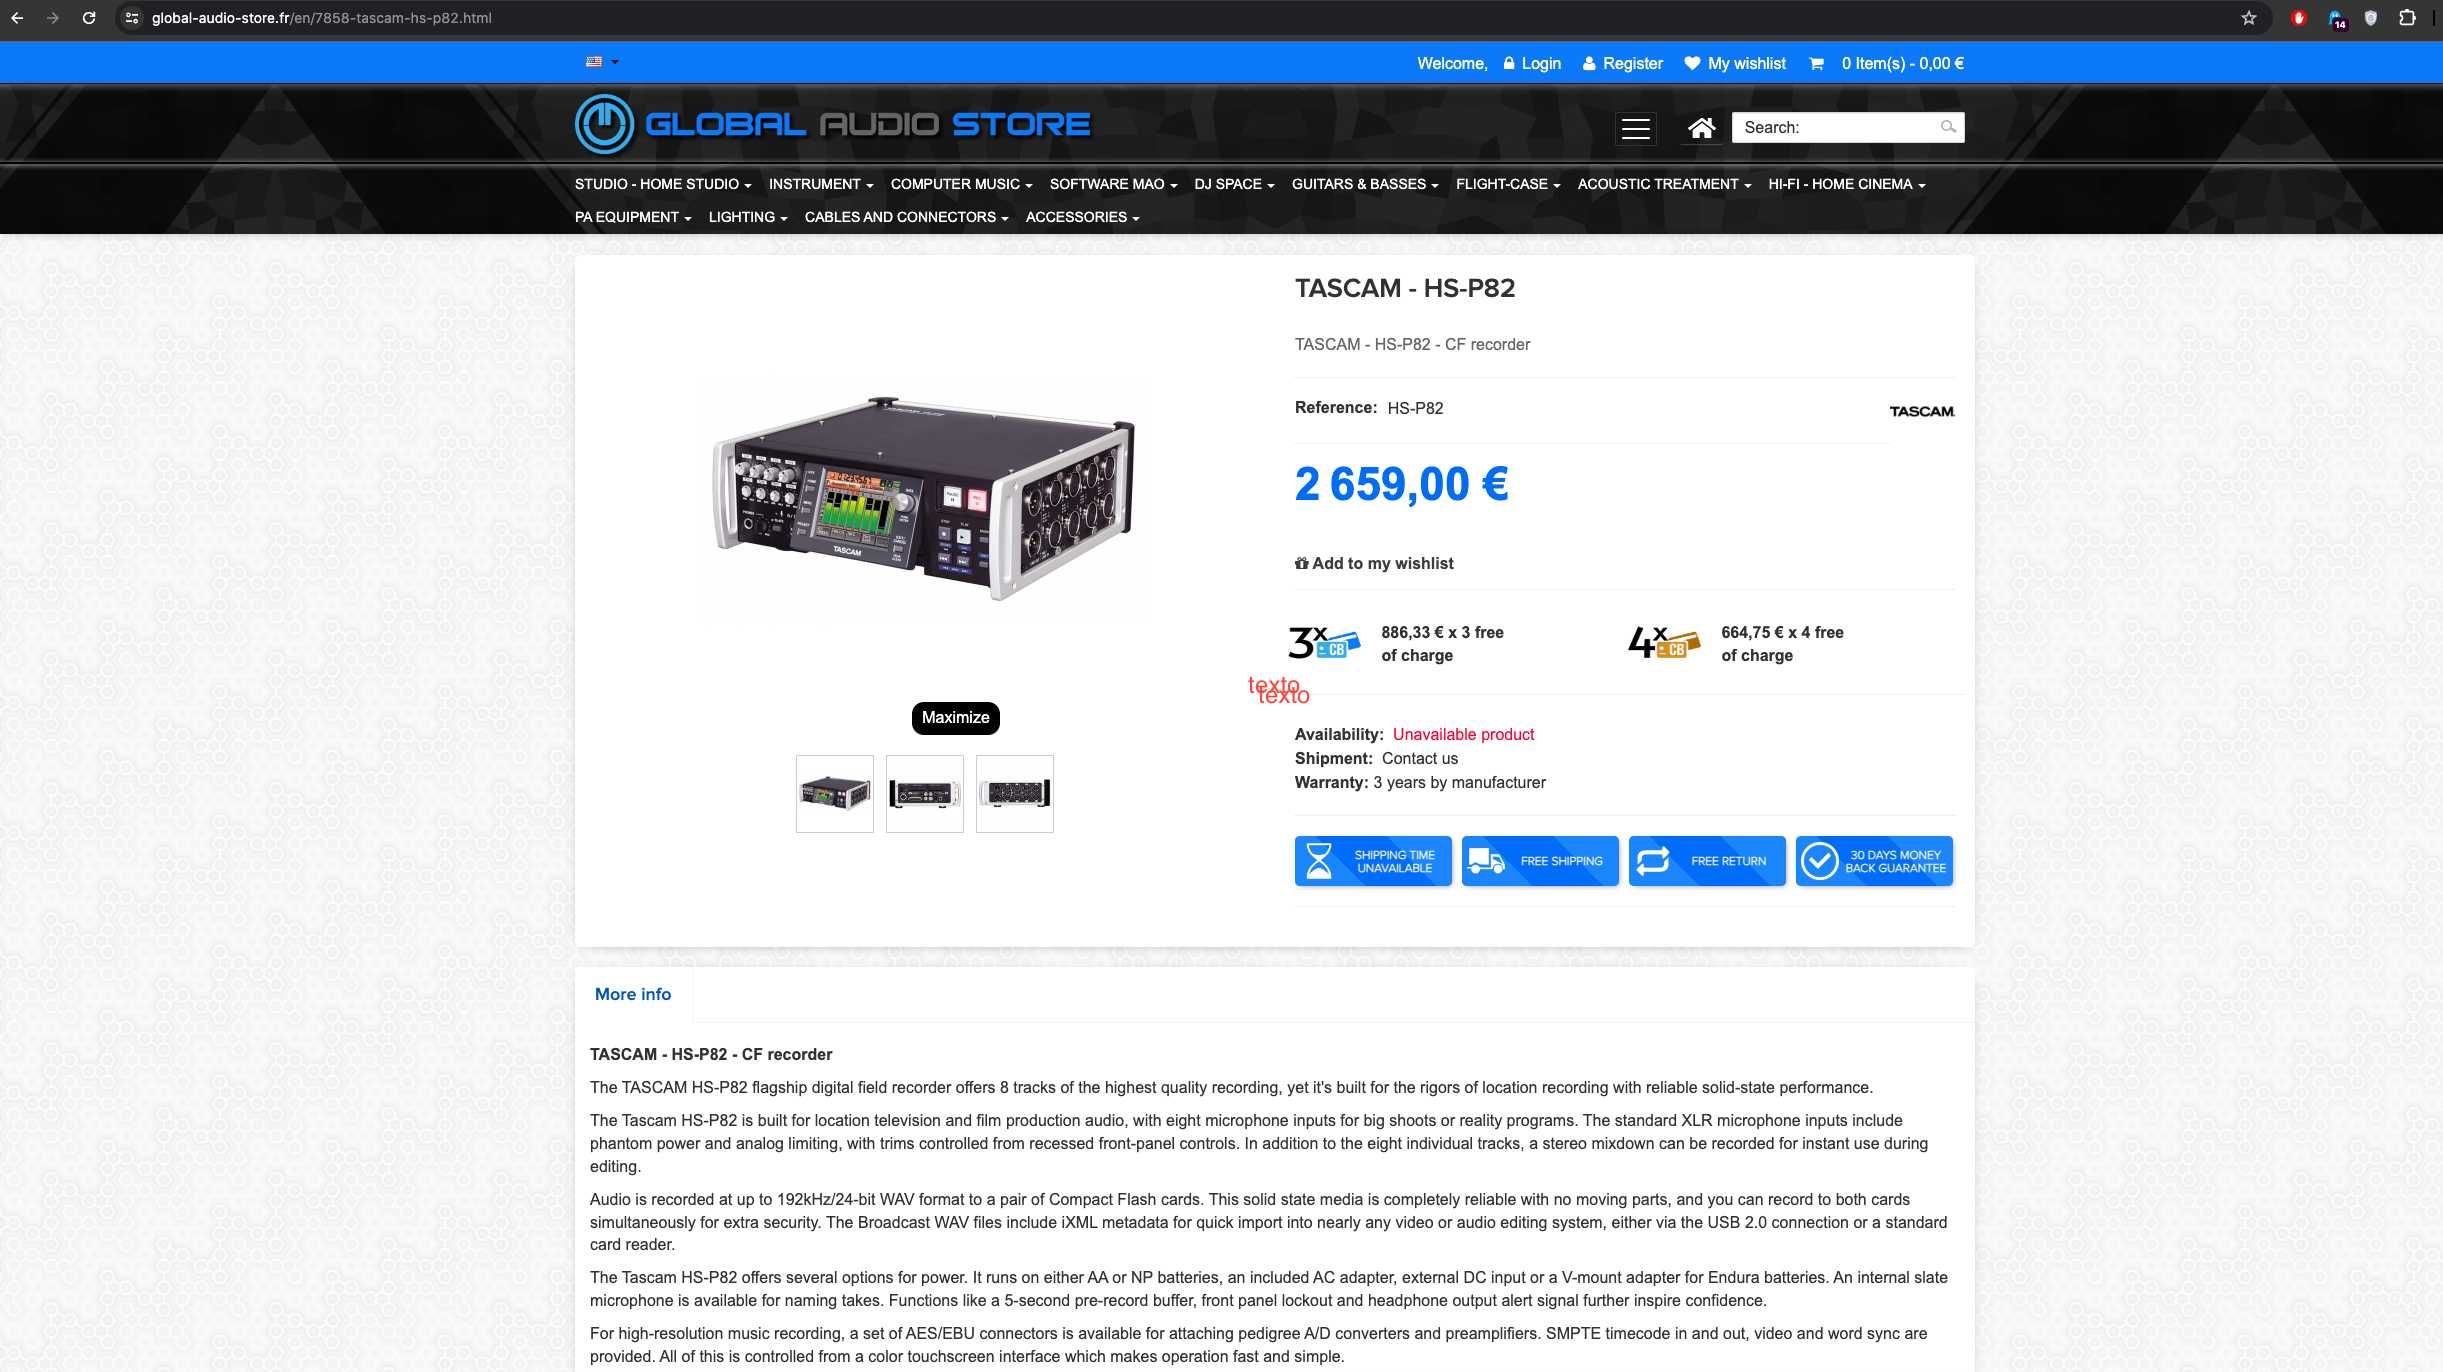
Task: Expand the FLIGHT-CASE menu
Action: pos(1508,184)
